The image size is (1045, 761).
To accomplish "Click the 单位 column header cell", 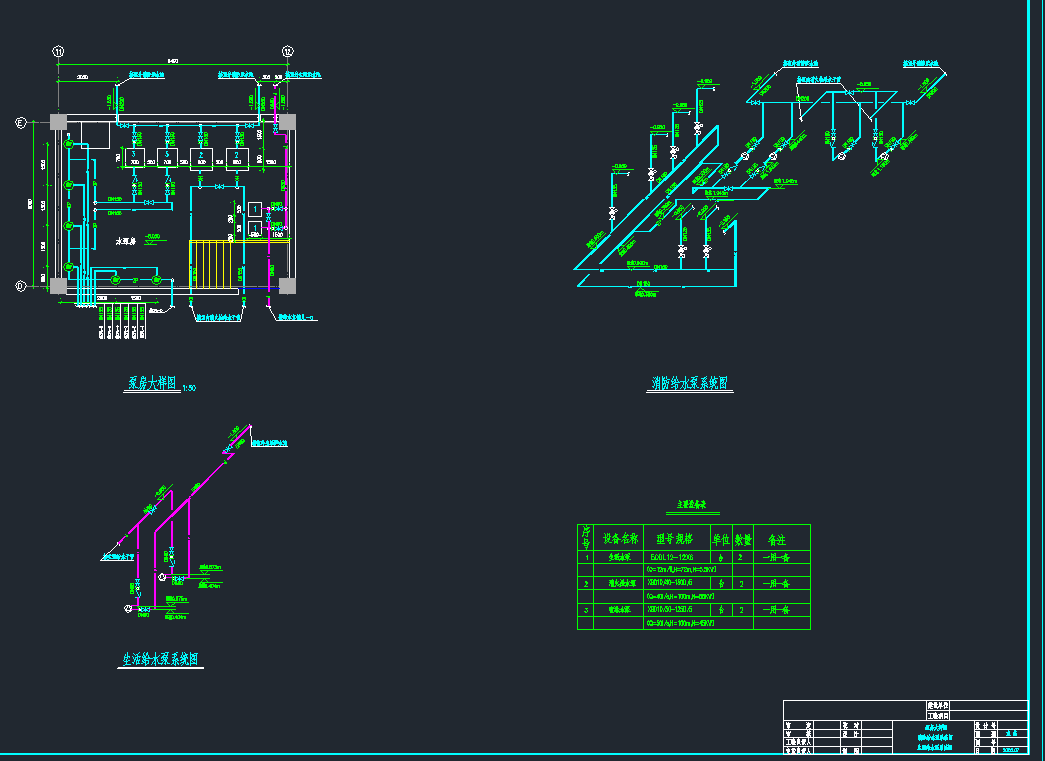I will [x=721, y=537].
